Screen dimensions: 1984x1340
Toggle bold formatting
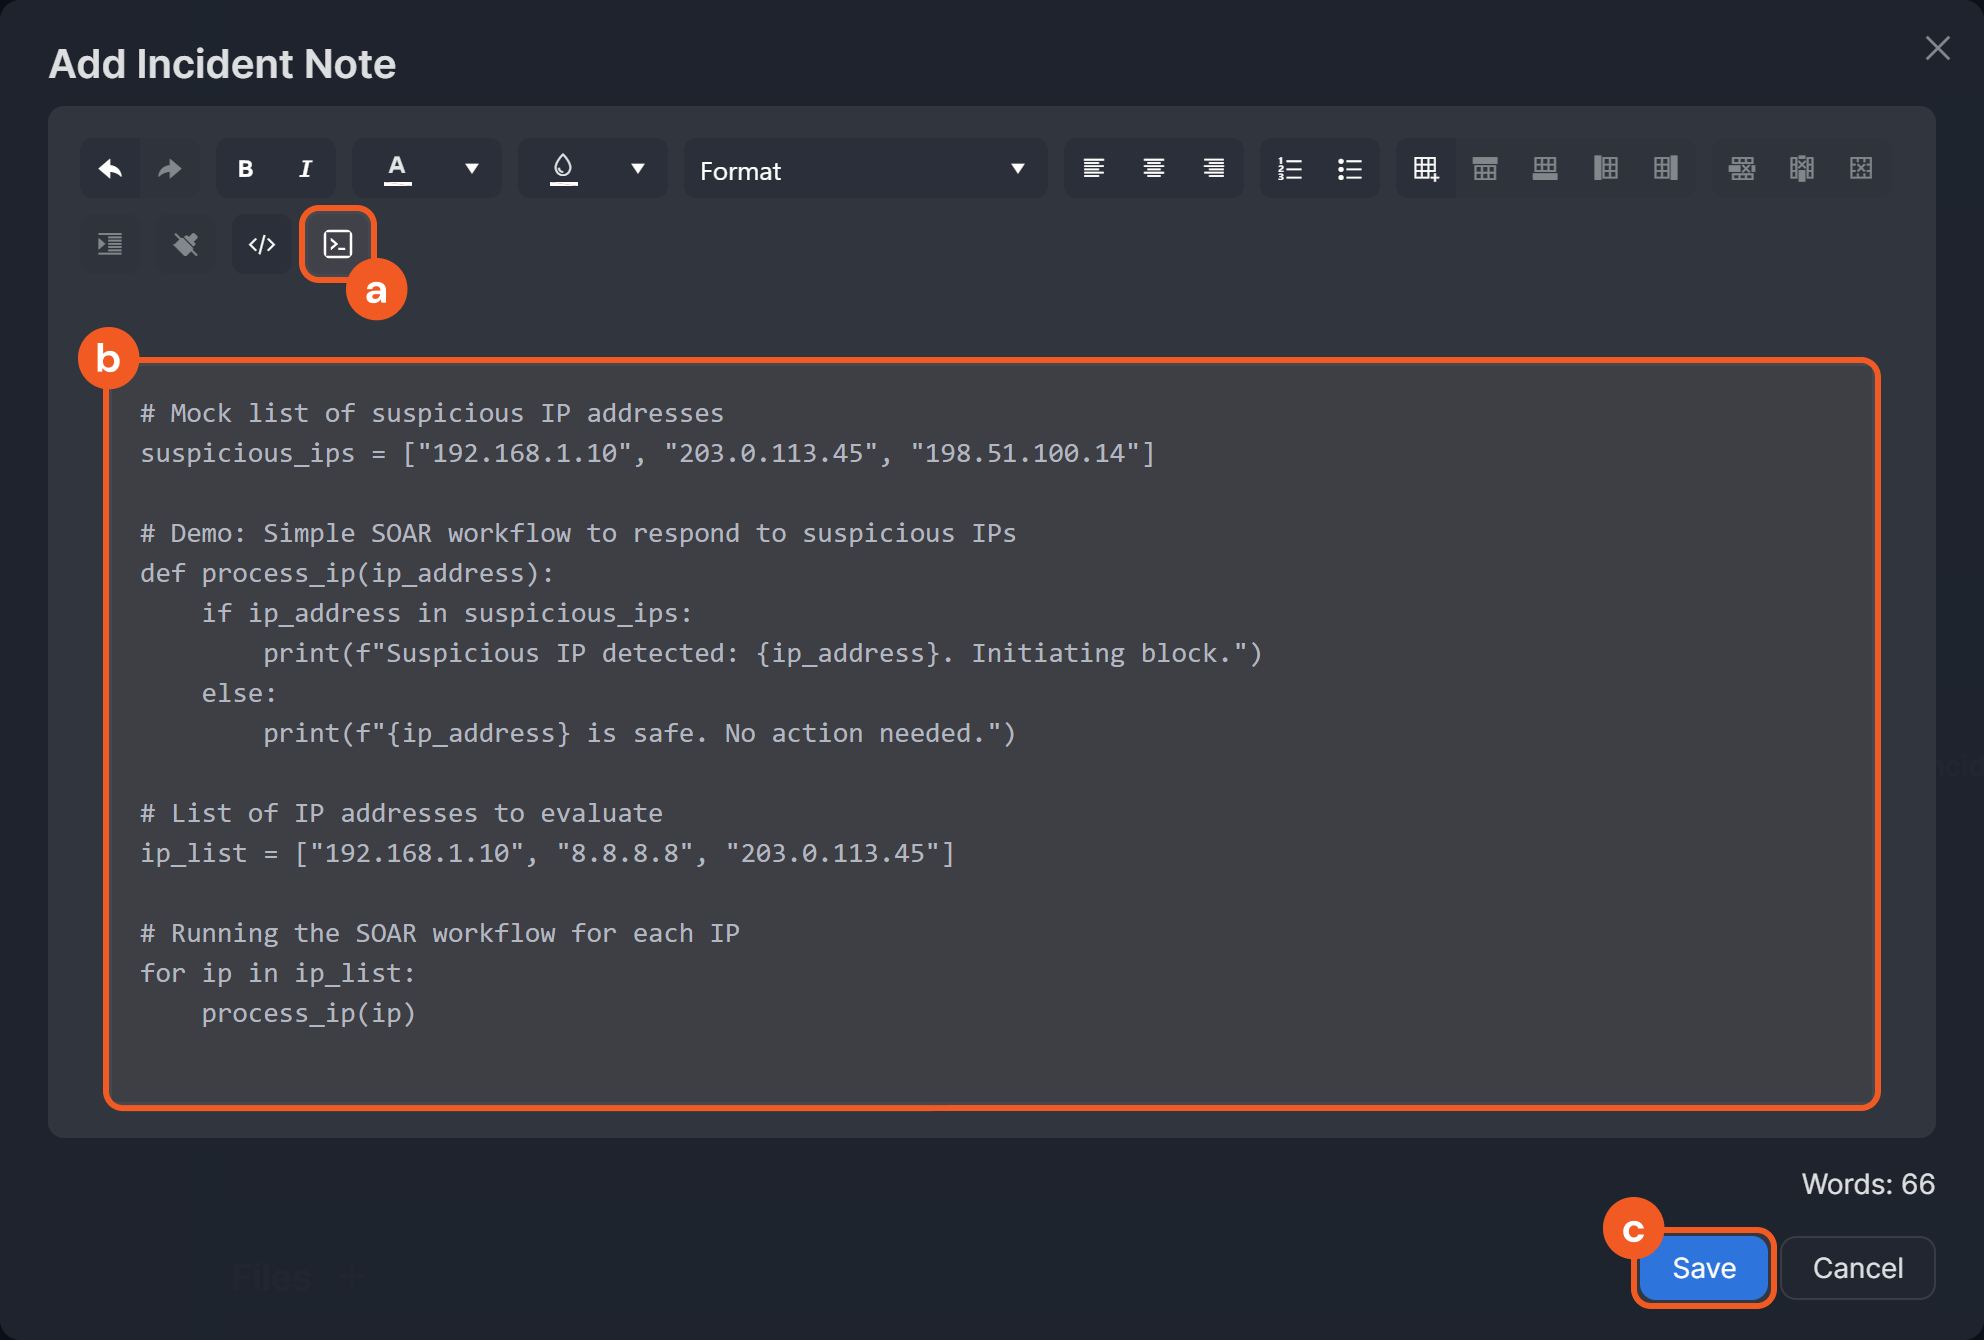245,169
